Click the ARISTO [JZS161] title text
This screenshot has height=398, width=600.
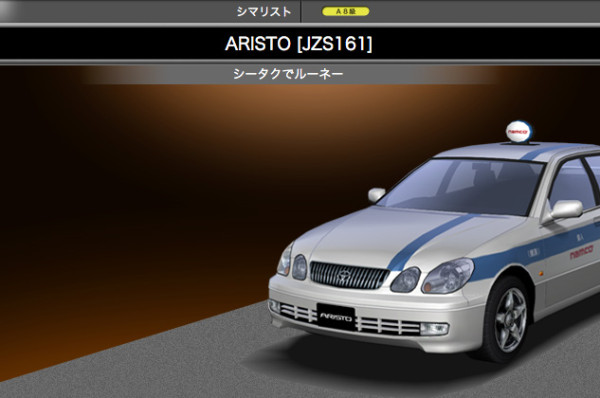click(x=298, y=44)
